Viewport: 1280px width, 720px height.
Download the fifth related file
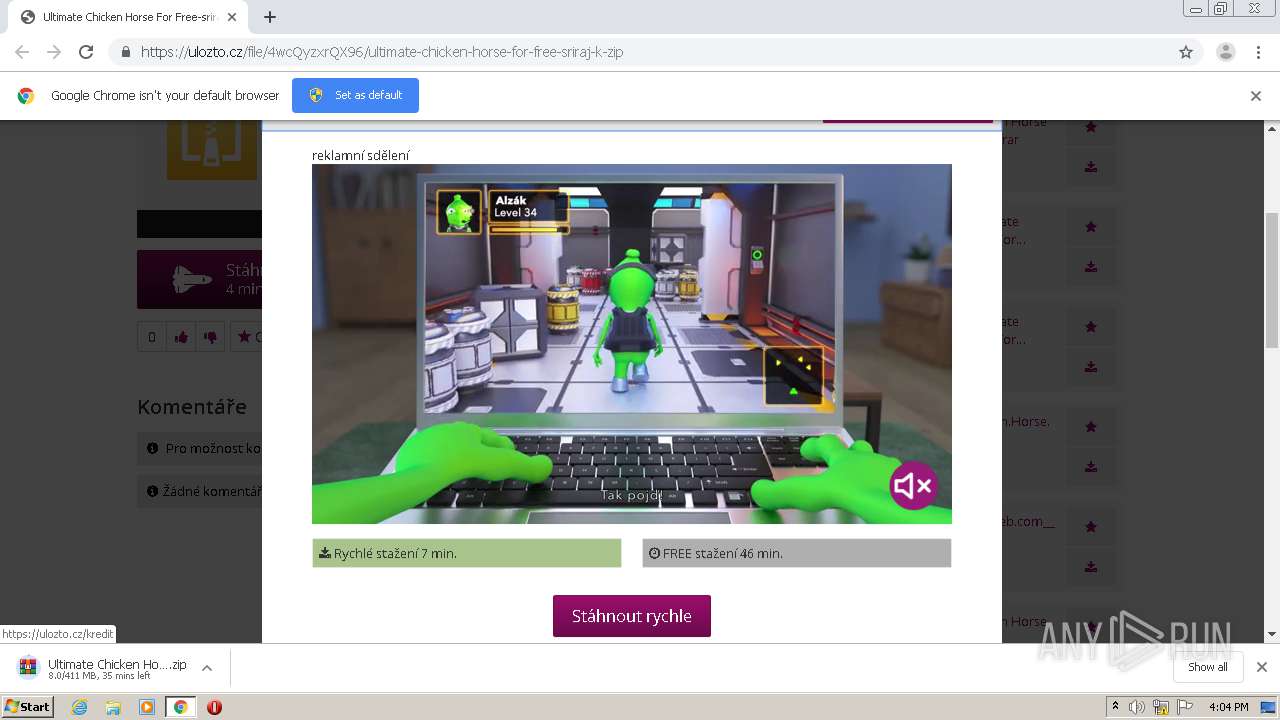1091,567
